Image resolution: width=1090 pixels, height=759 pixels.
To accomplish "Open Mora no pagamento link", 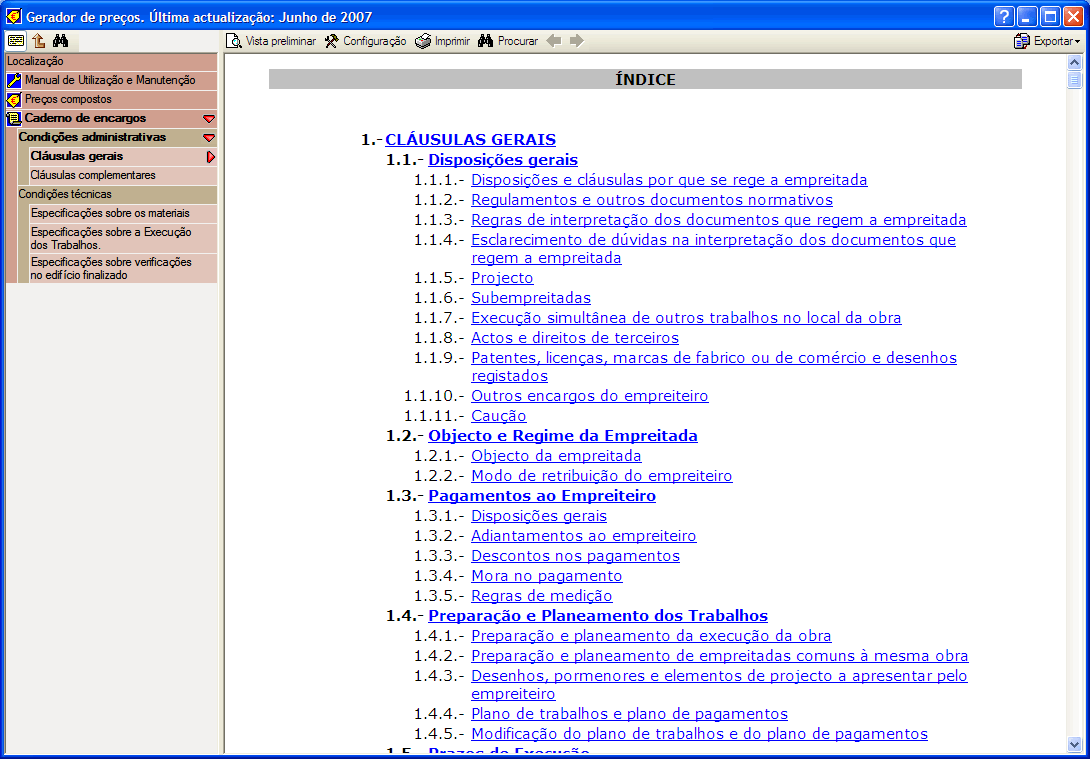I will click(x=547, y=576).
